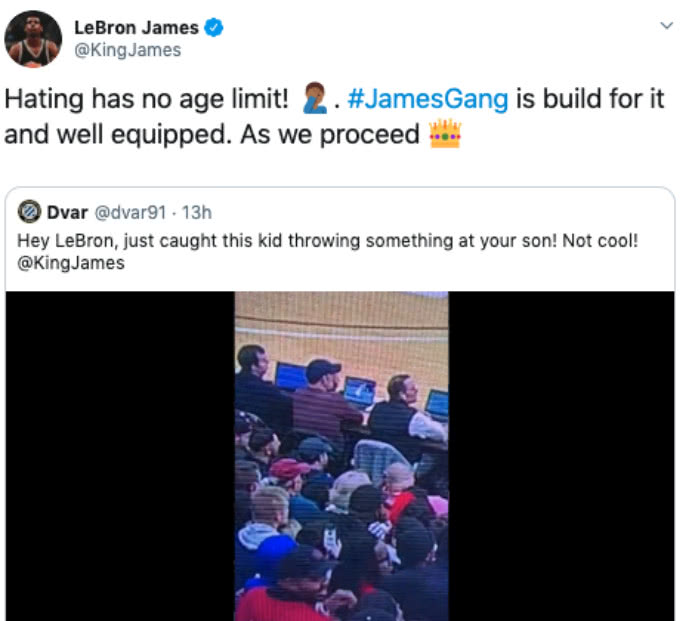Click black letterbox left of video

pyautogui.click(x=120, y=456)
